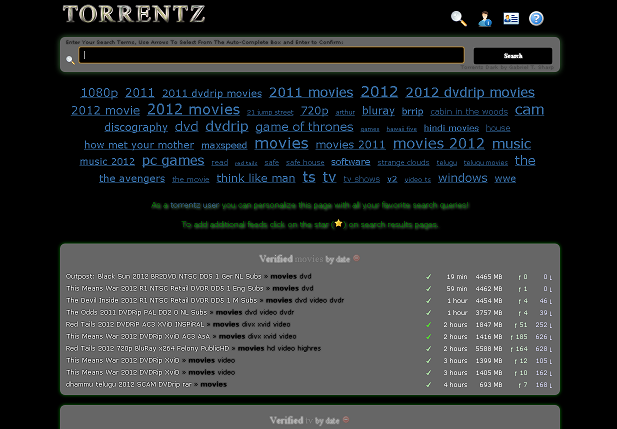
Task: Open the strange clouds tag
Action: pyautogui.click(x=403, y=163)
